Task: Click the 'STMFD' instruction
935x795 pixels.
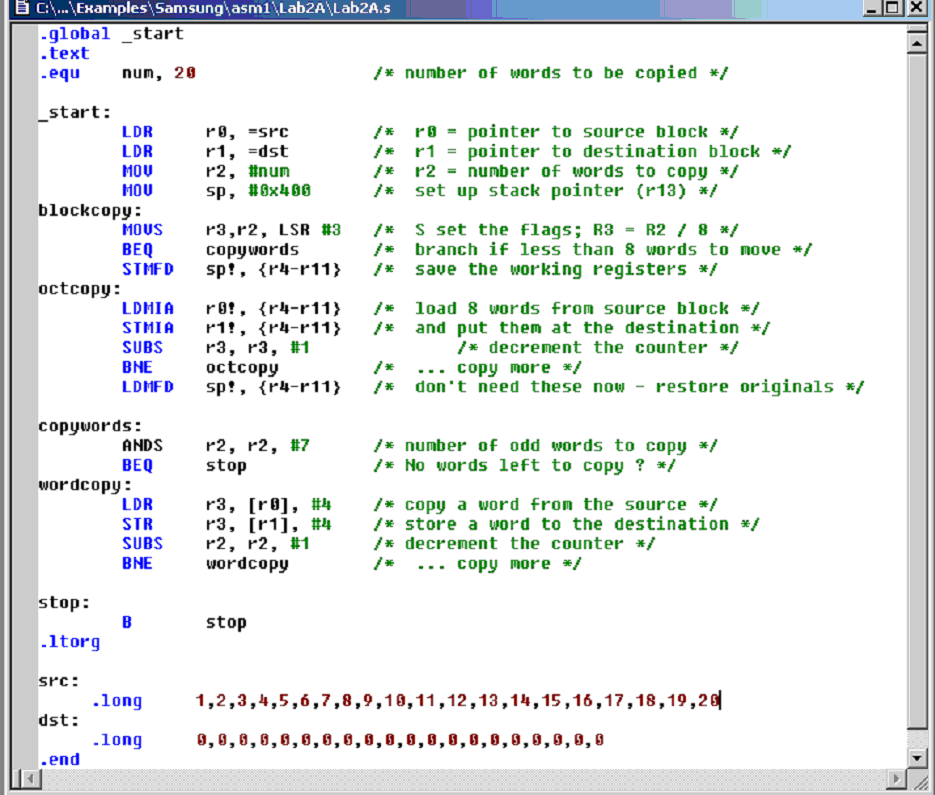Action: (148, 270)
